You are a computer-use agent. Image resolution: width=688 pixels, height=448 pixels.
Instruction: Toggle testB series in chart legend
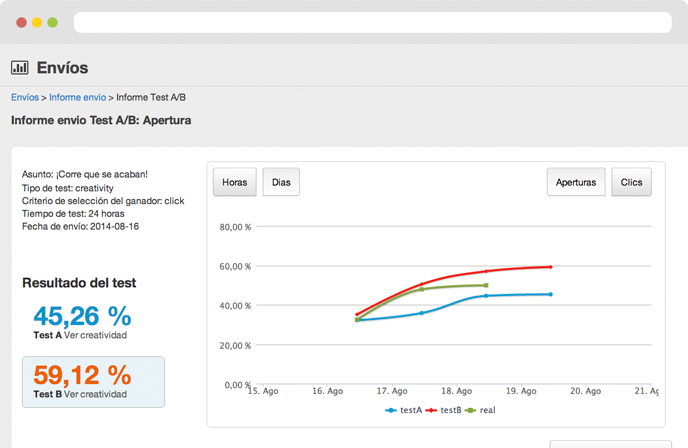[x=446, y=410]
